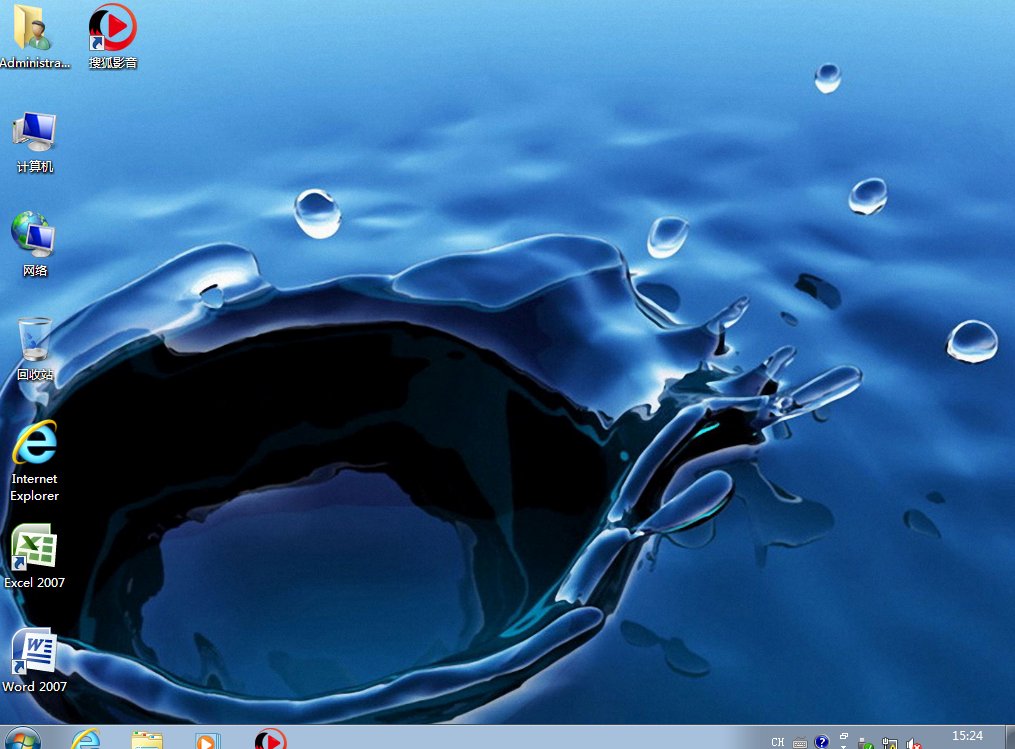Open the Windows Start menu orb
Screen dimensions: 1015x749
pyautogui.click(x=22, y=739)
